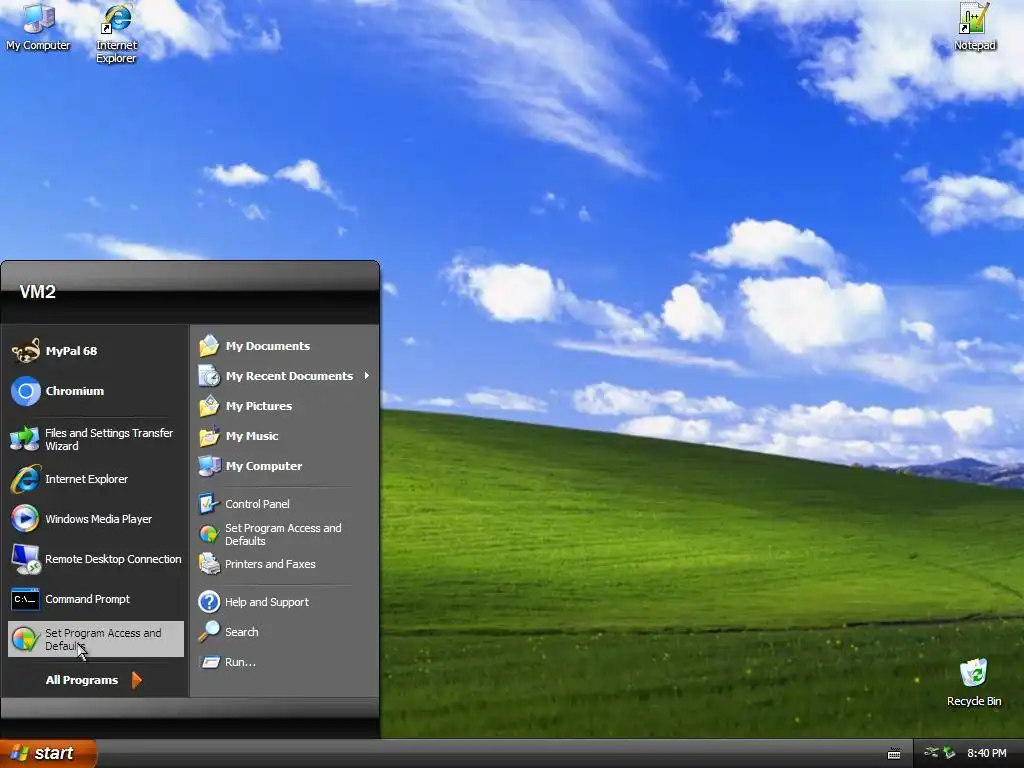Click the network connection tray icon
The width and height of the screenshot is (1024, 768).
point(931,753)
